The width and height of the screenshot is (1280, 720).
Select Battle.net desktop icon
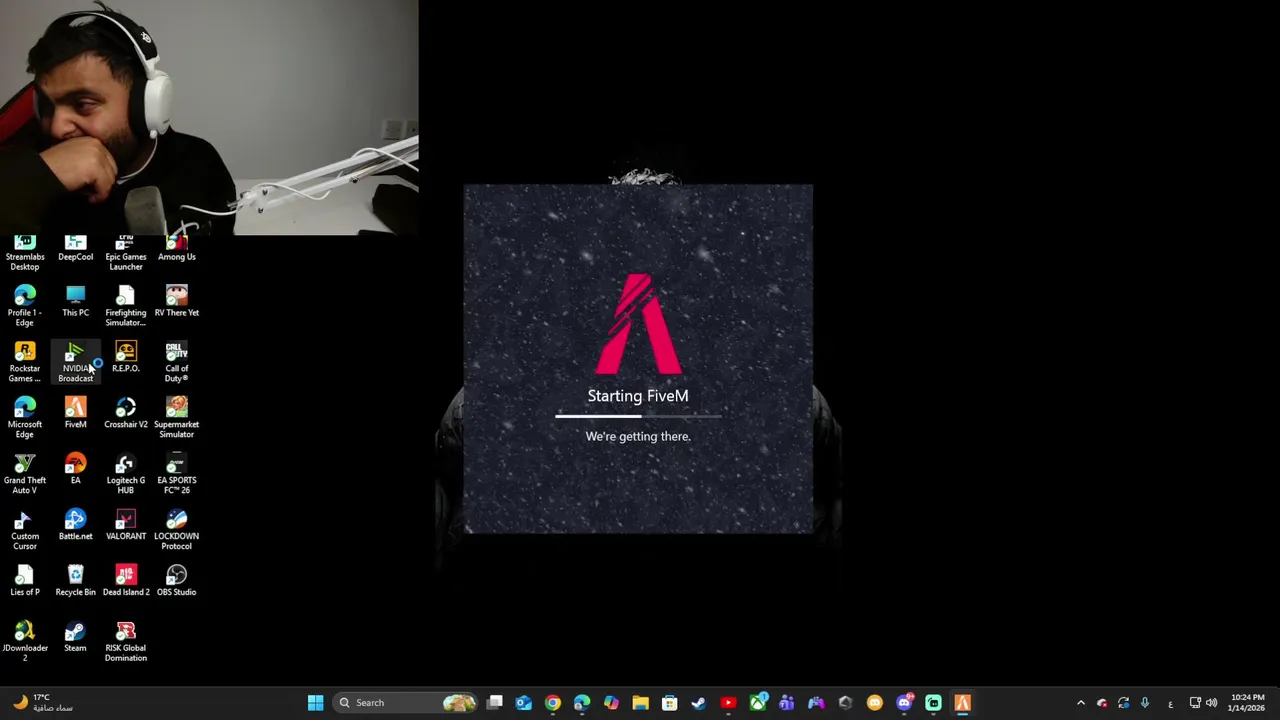click(x=75, y=525)
